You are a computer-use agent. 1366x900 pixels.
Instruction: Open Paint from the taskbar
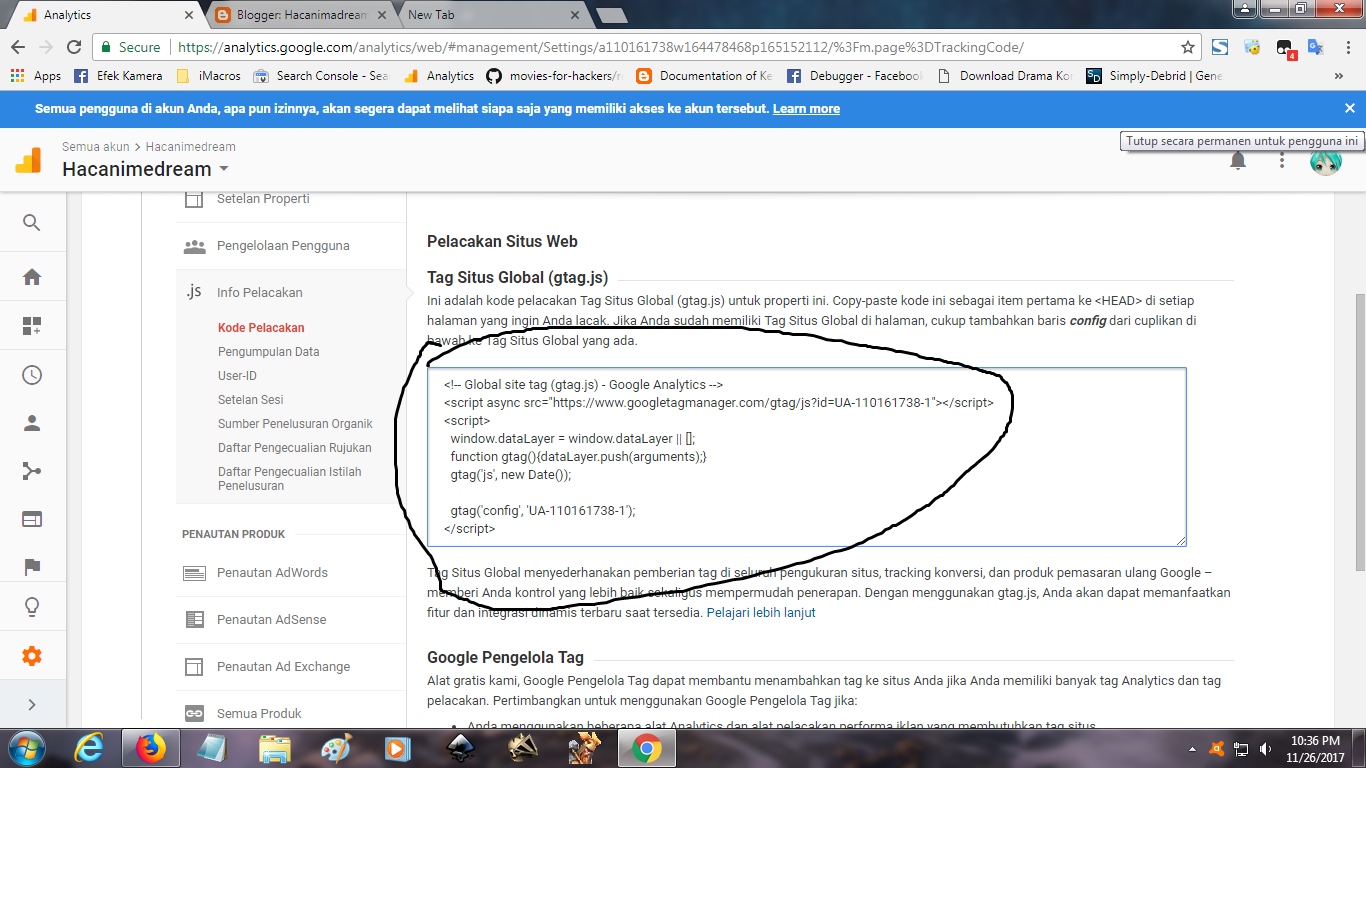(x=337, y=748)
